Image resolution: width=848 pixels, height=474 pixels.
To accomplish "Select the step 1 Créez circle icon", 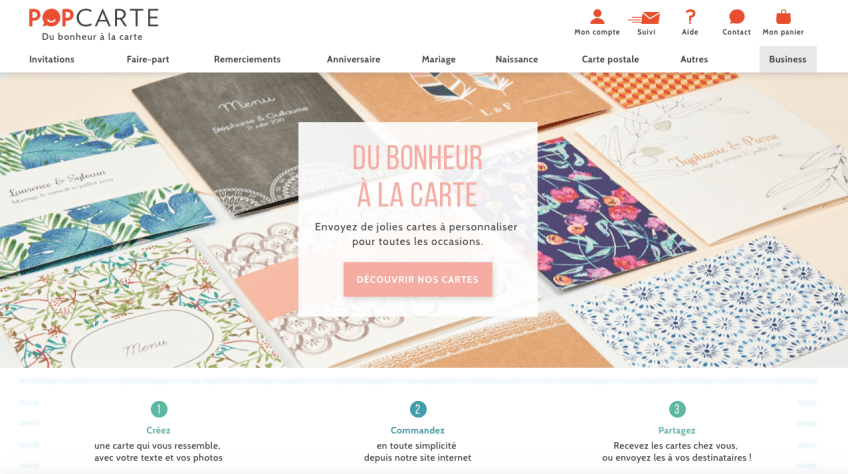I will (x=158, y=409).
